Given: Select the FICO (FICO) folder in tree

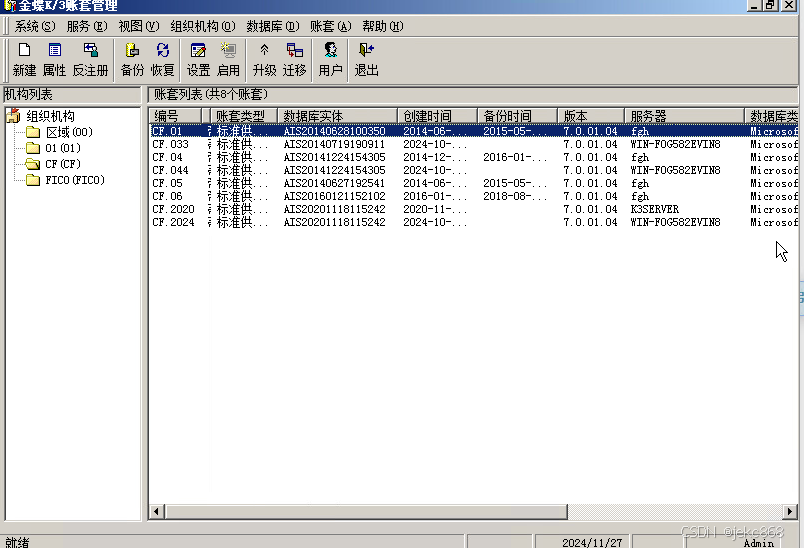Looking at the screenshot, I should [x=75, y=180].
